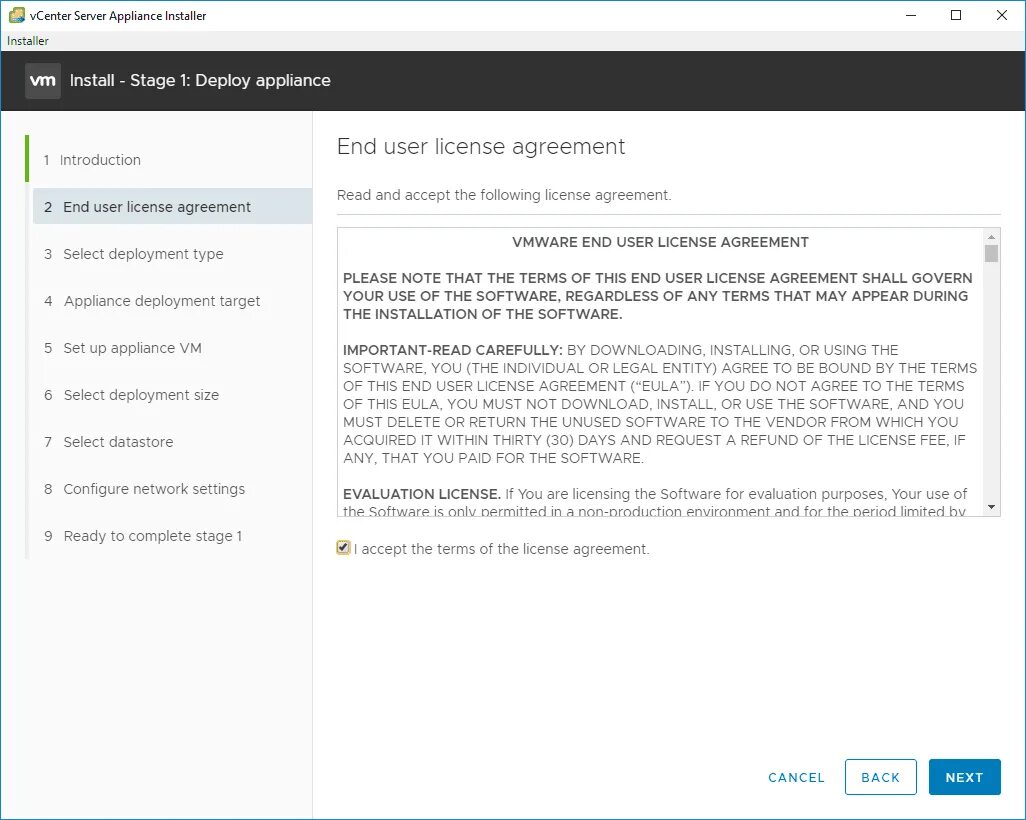Select step 3 Select deployment type
This screenshot has height=820, width=1026.
point(143,254)
